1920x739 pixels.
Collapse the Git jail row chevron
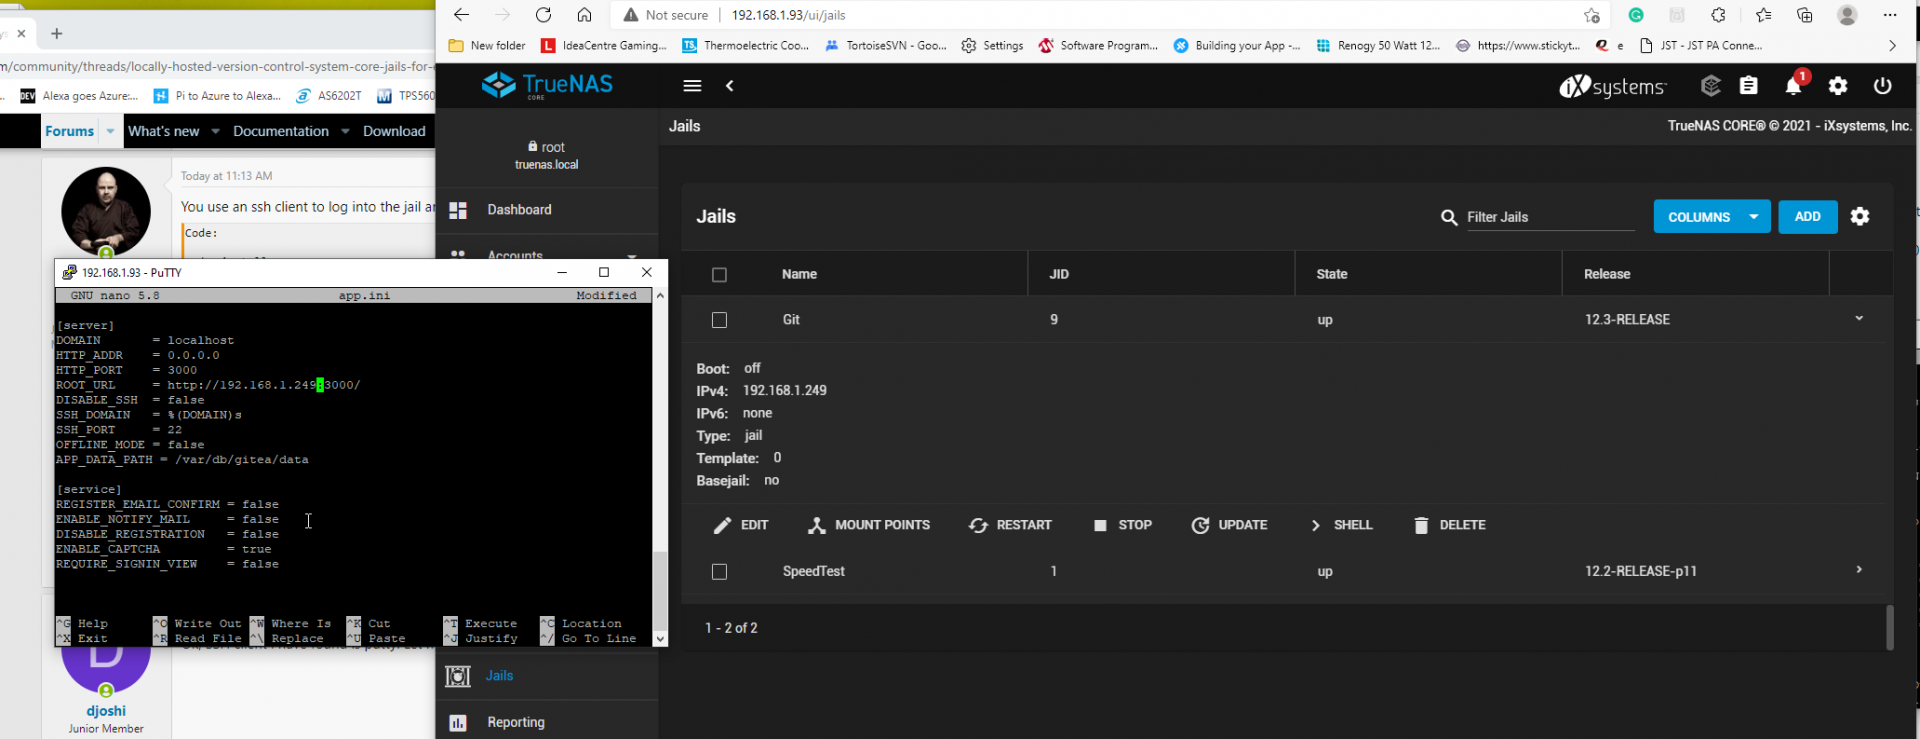[x=1859, y=319]
